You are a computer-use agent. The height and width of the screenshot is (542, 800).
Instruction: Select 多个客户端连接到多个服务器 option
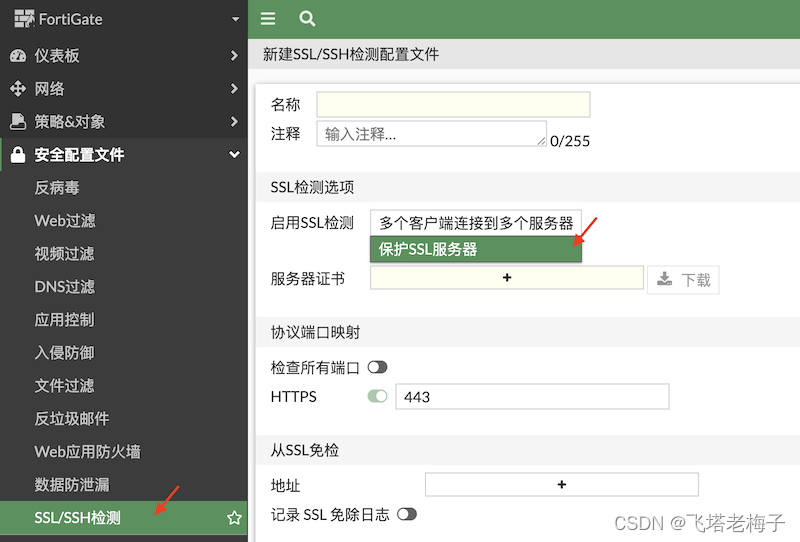click(476, 223)
